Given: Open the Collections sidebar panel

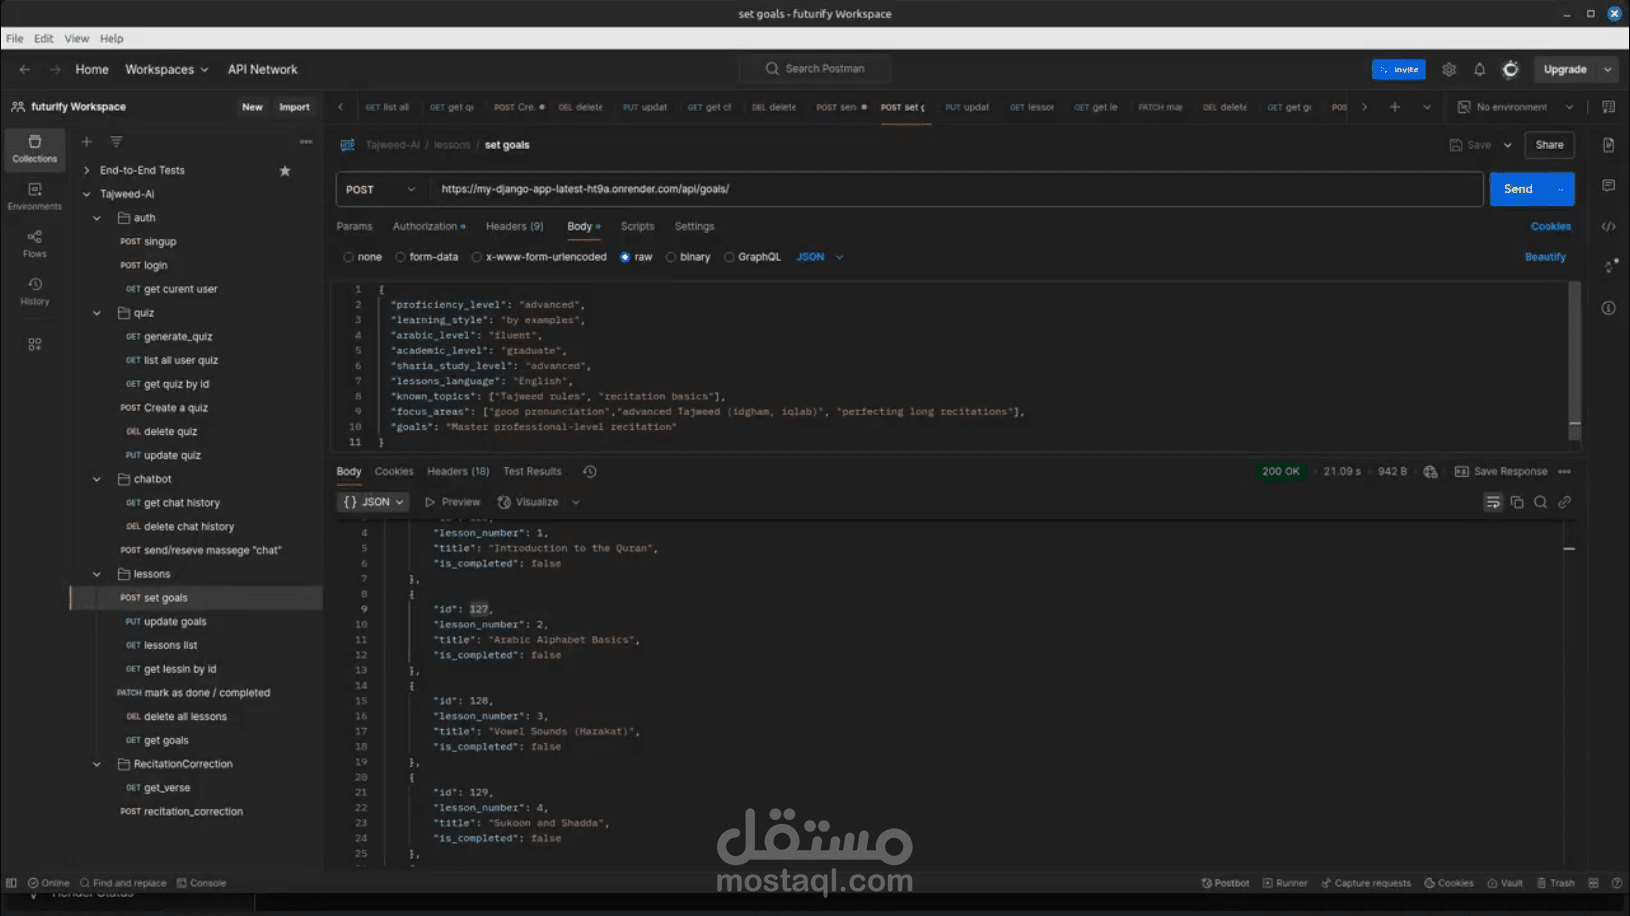Looking at the screenshot, I should [35, 148].
